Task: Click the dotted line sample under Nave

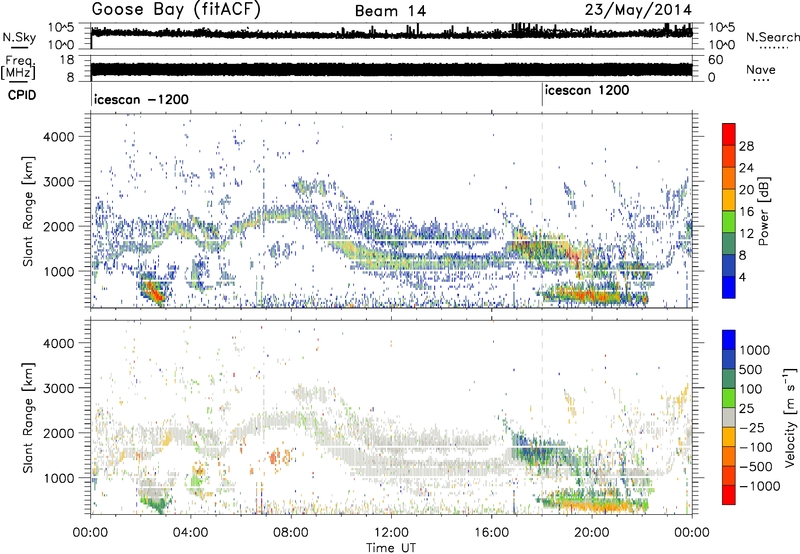Action: point(761,80)
